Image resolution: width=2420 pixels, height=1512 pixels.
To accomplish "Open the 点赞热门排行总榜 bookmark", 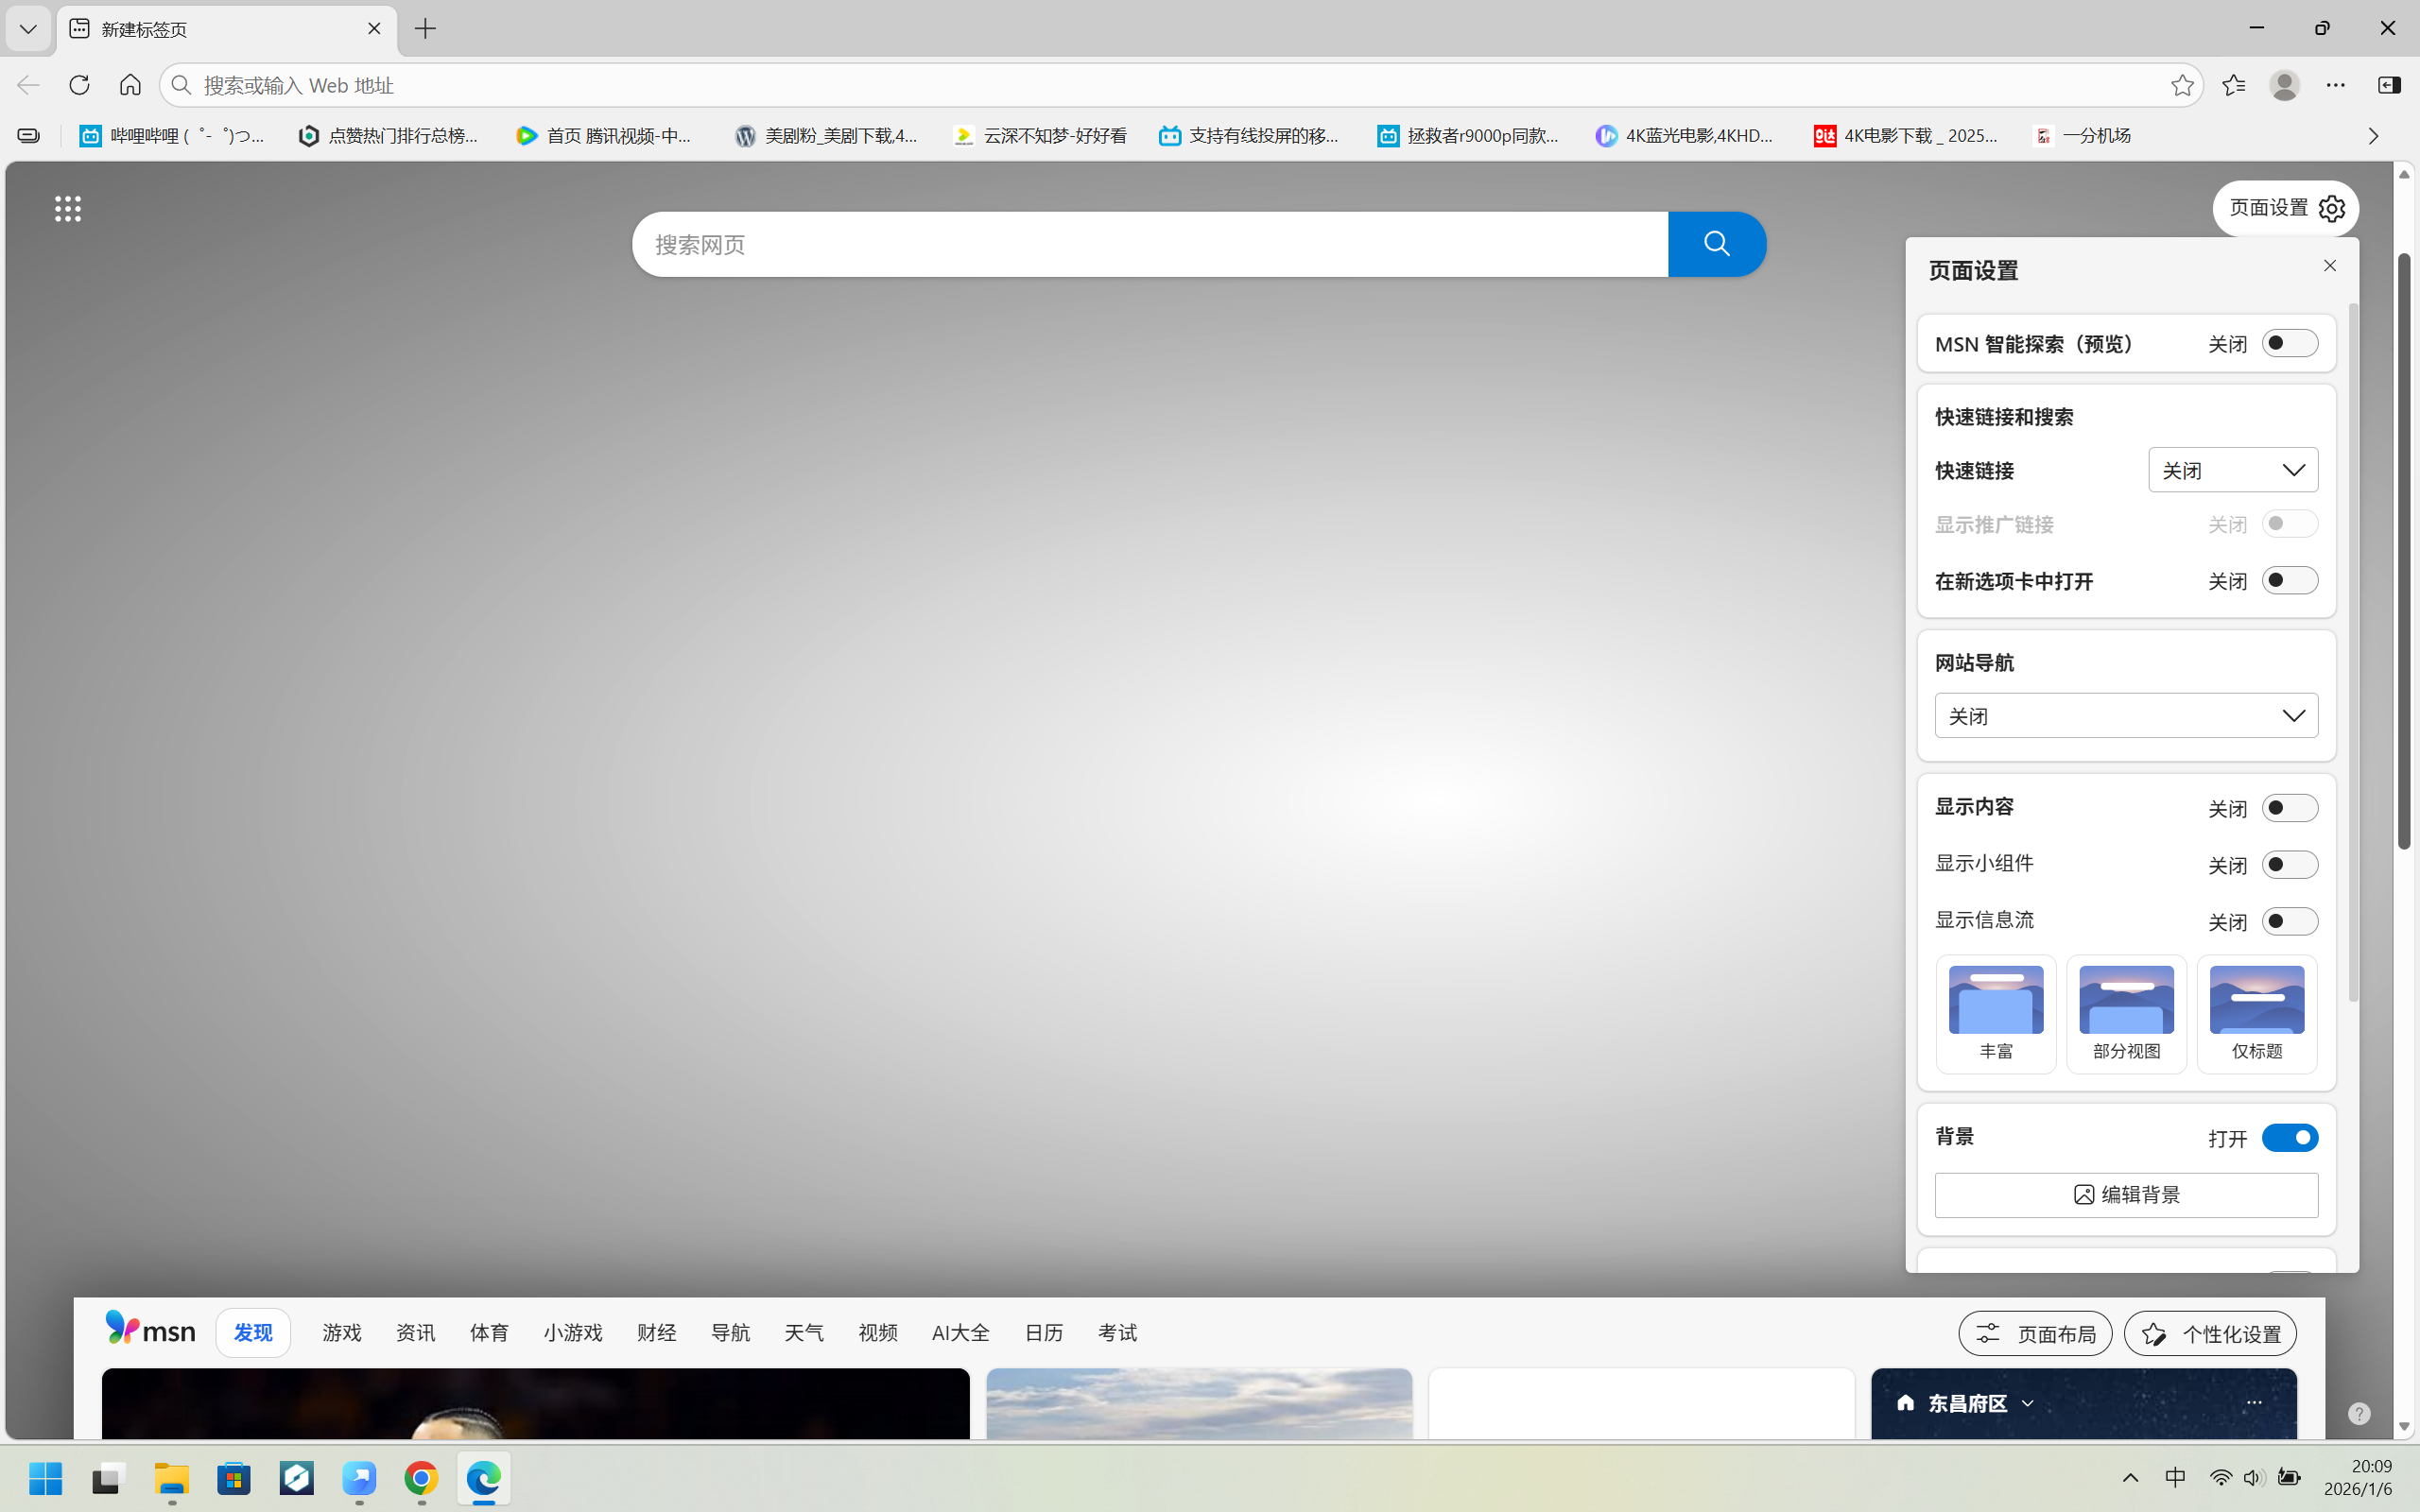I will (x=389, y=135).
